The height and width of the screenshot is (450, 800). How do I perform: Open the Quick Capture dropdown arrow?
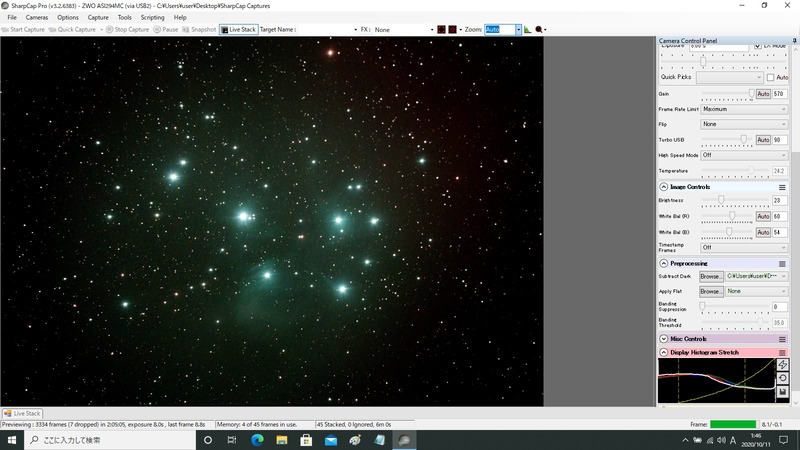click(x=101, y=30)
